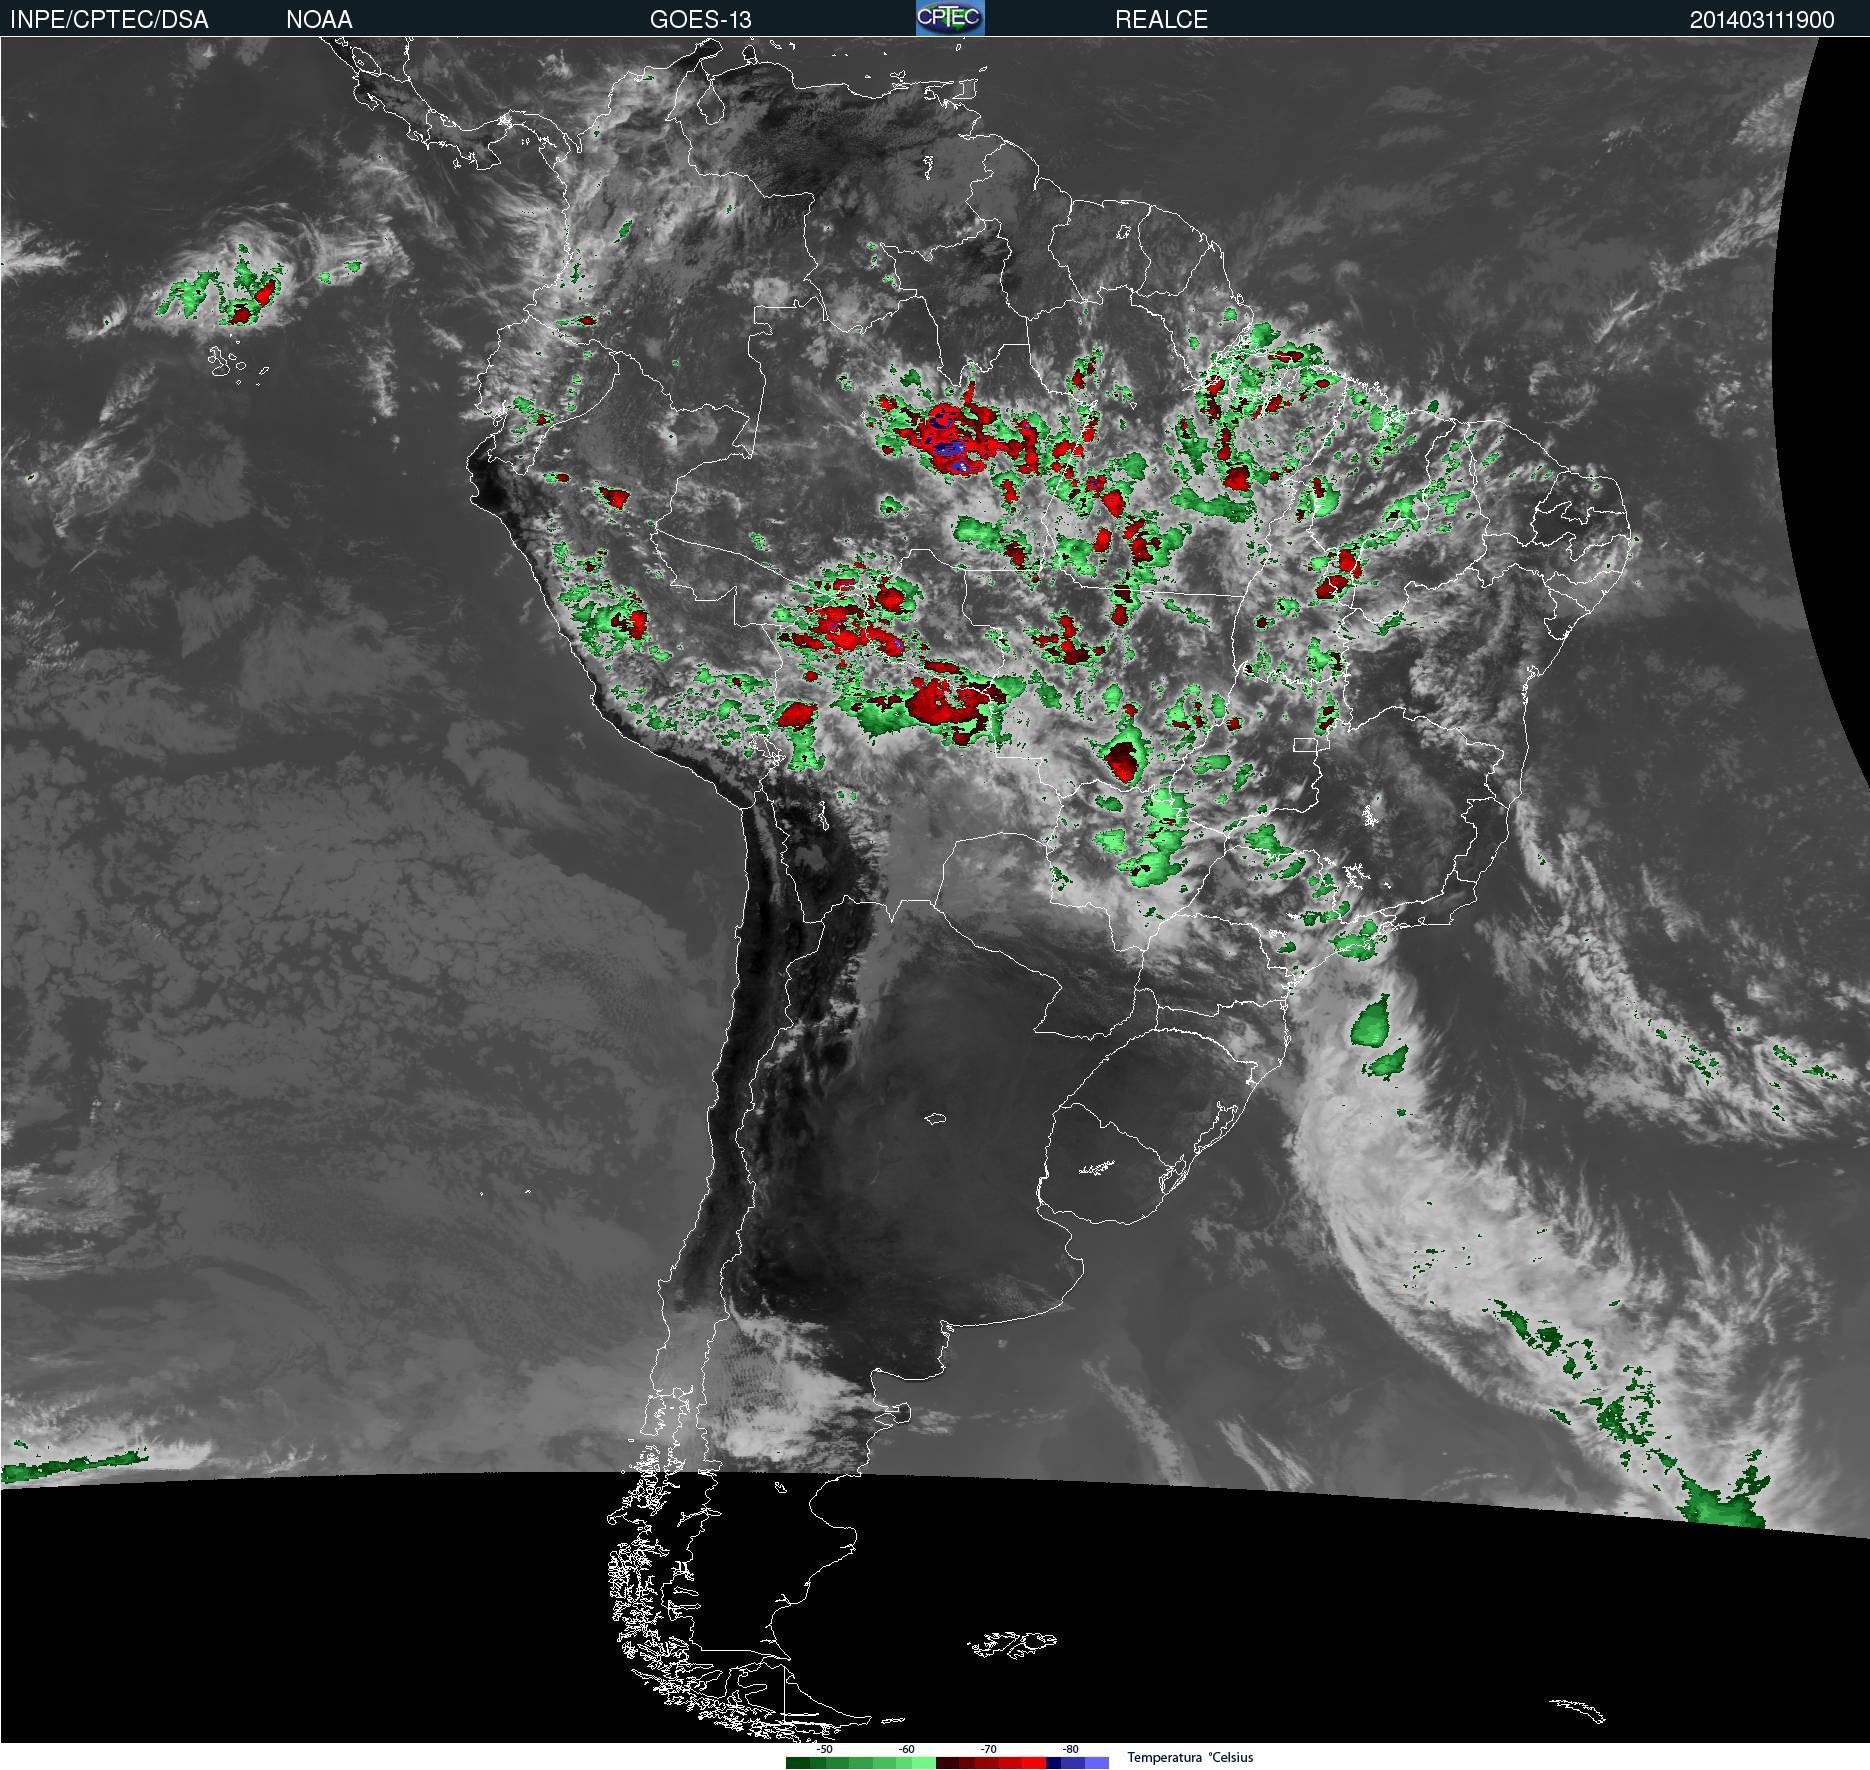Click the -50 label on the temperature scale
The image size is (1870, 1770).
(824, 1749)
